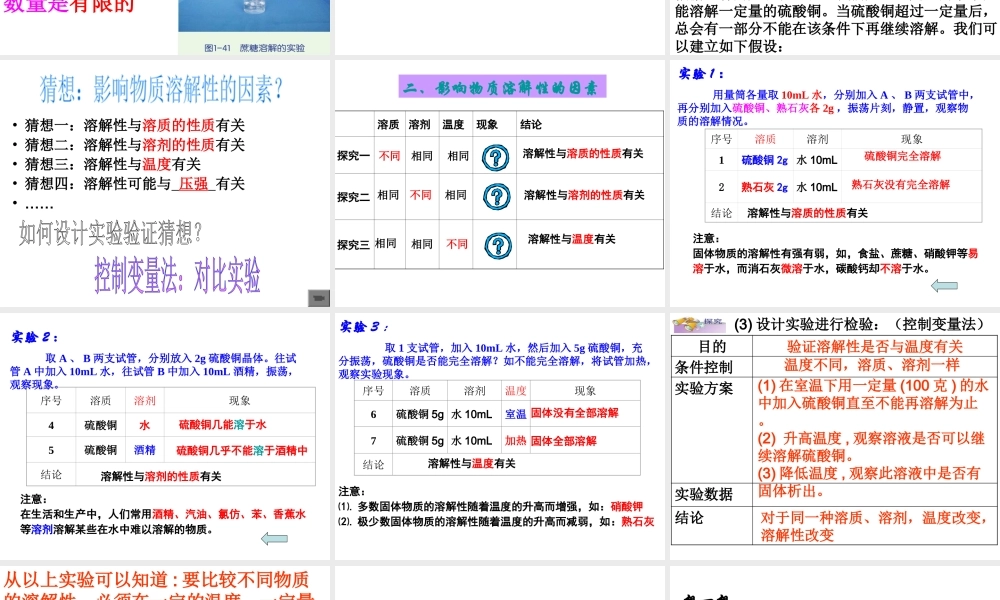Click the 探究三 row label
Screen dimensions: 1000x600
pos(353,245)
